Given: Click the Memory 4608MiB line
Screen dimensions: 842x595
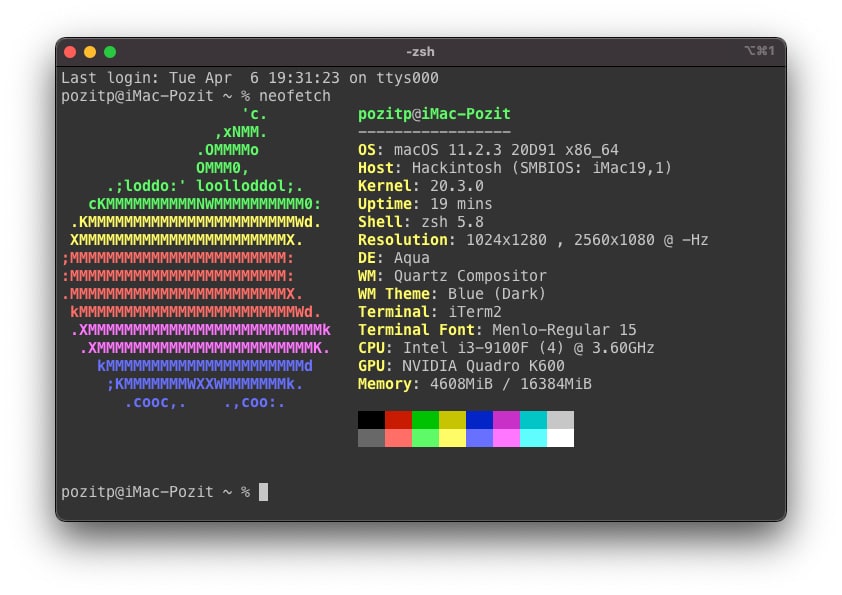Looking at the screenshot, I should [475, 384].
